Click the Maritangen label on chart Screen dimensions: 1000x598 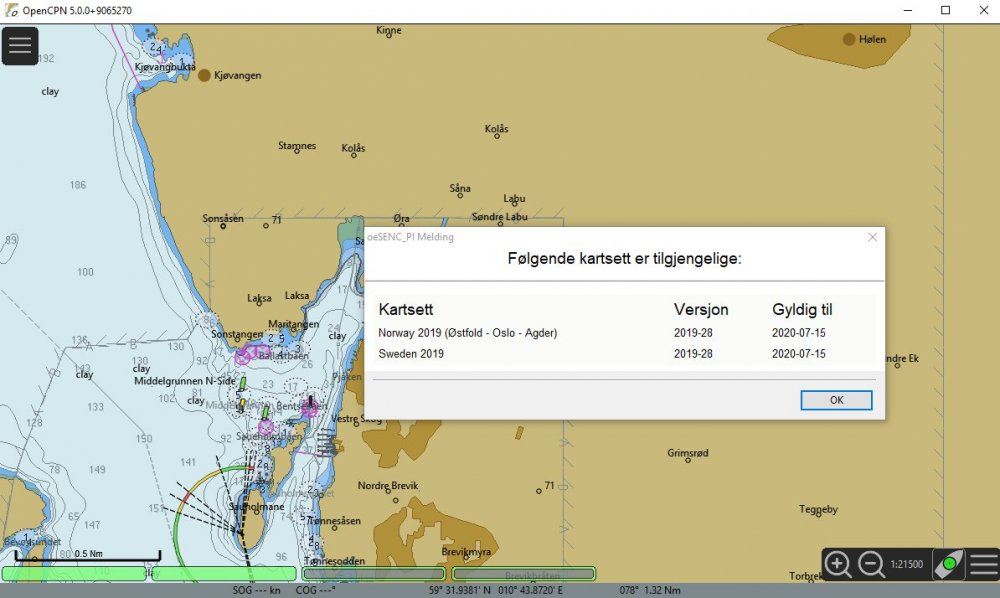(x=293, y=324)
